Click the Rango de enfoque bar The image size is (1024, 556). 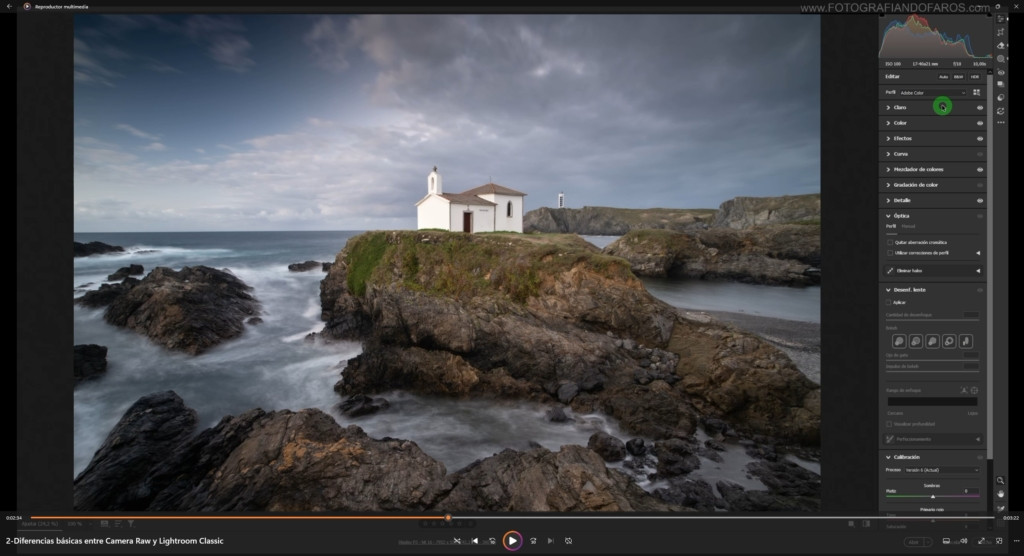[933, 402]
